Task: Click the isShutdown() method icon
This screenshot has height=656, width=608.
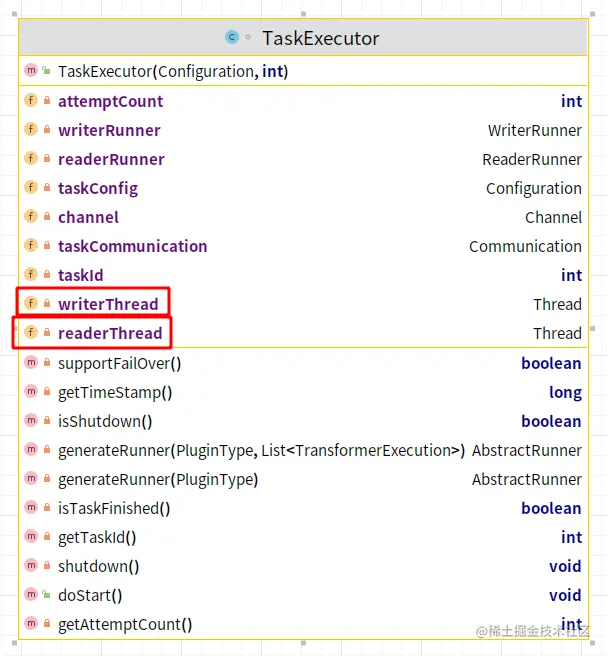Action: (x=31, y=420)
